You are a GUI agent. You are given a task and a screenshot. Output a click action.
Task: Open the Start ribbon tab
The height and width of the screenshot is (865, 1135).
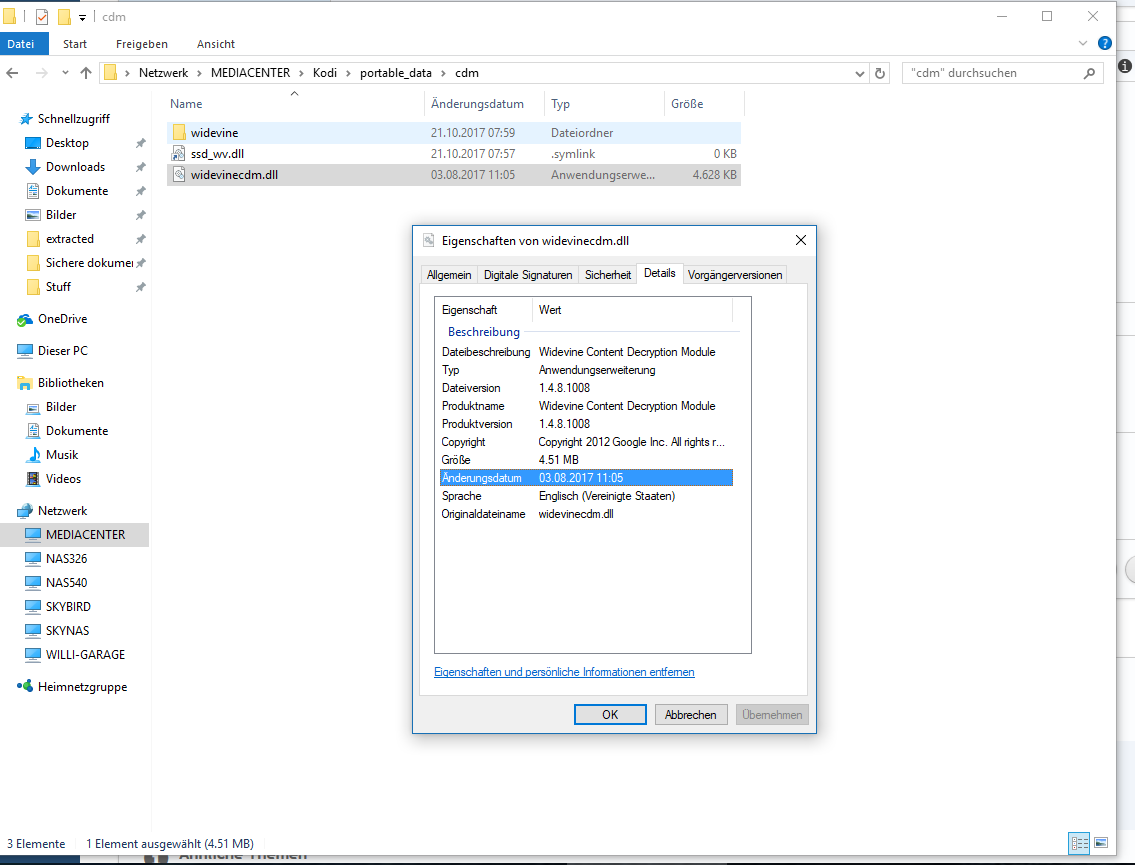pos(75,44)
